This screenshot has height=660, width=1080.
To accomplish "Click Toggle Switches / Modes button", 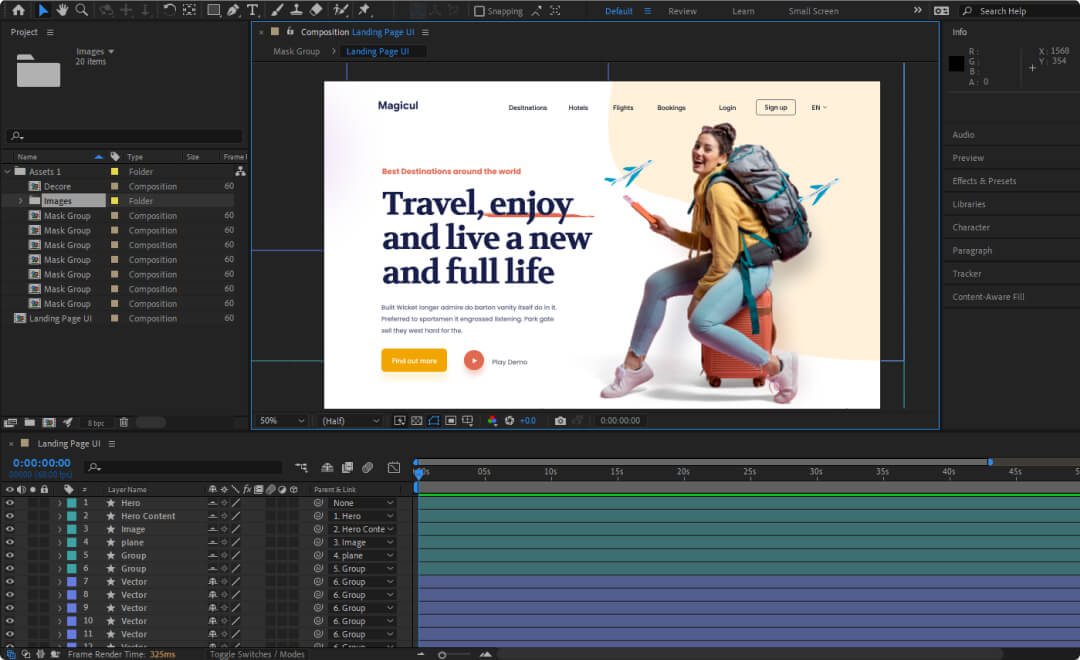I will (257, 654).
